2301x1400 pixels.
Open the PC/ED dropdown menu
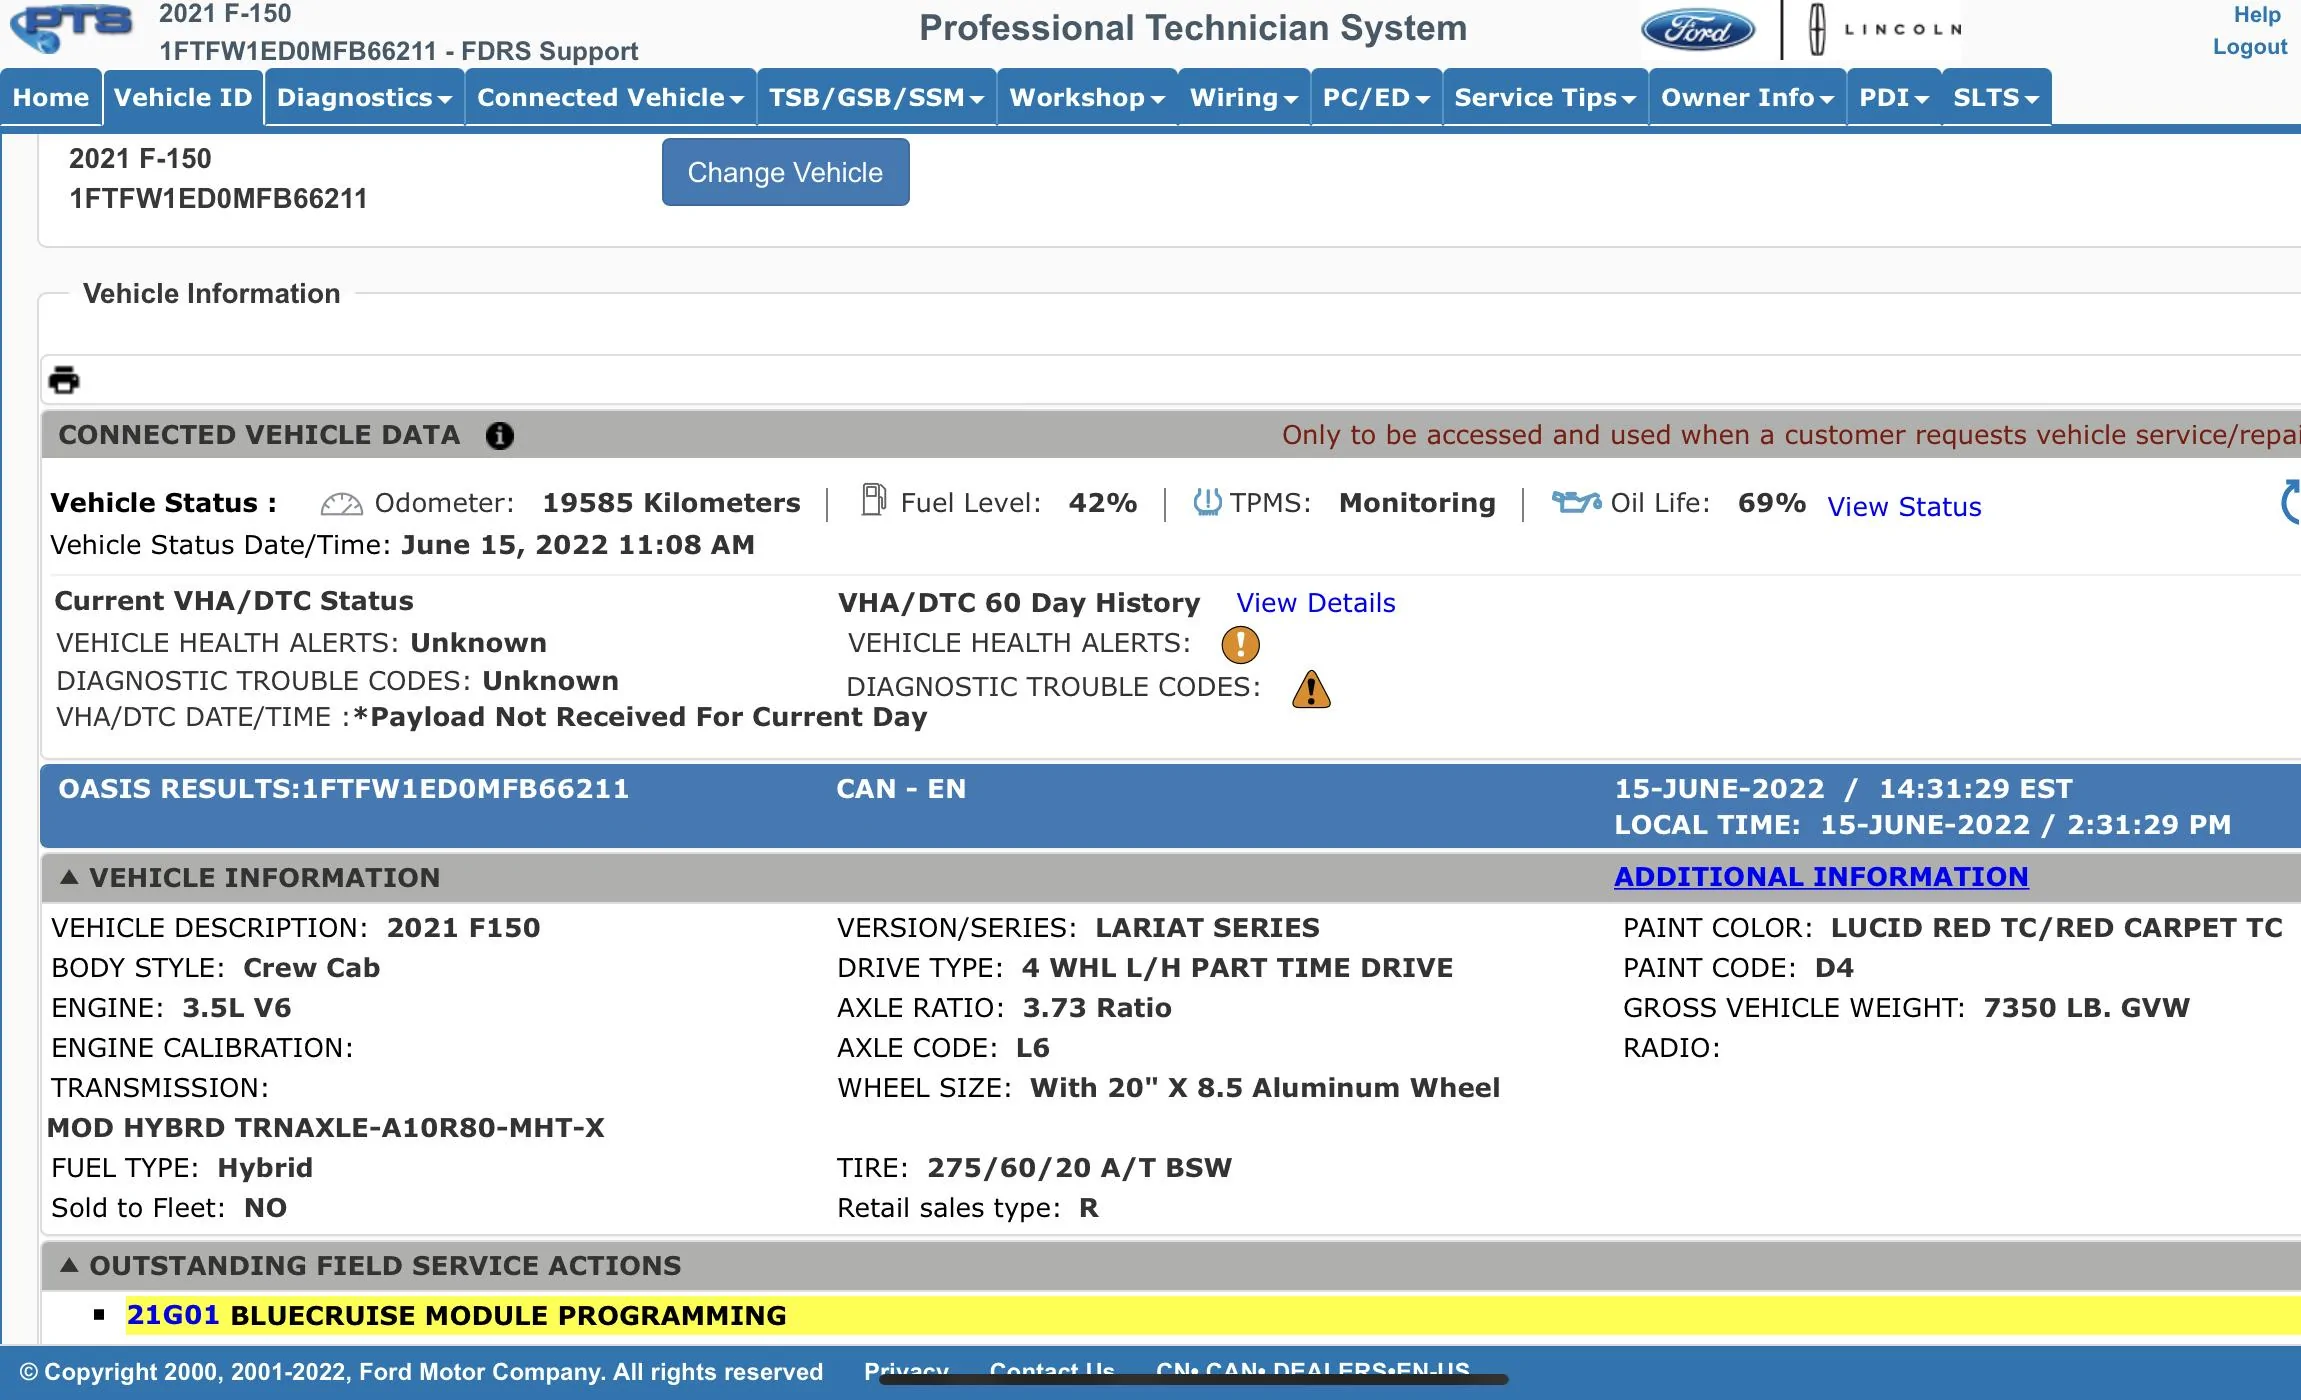pyautogui.click(x=1376, y=98)
